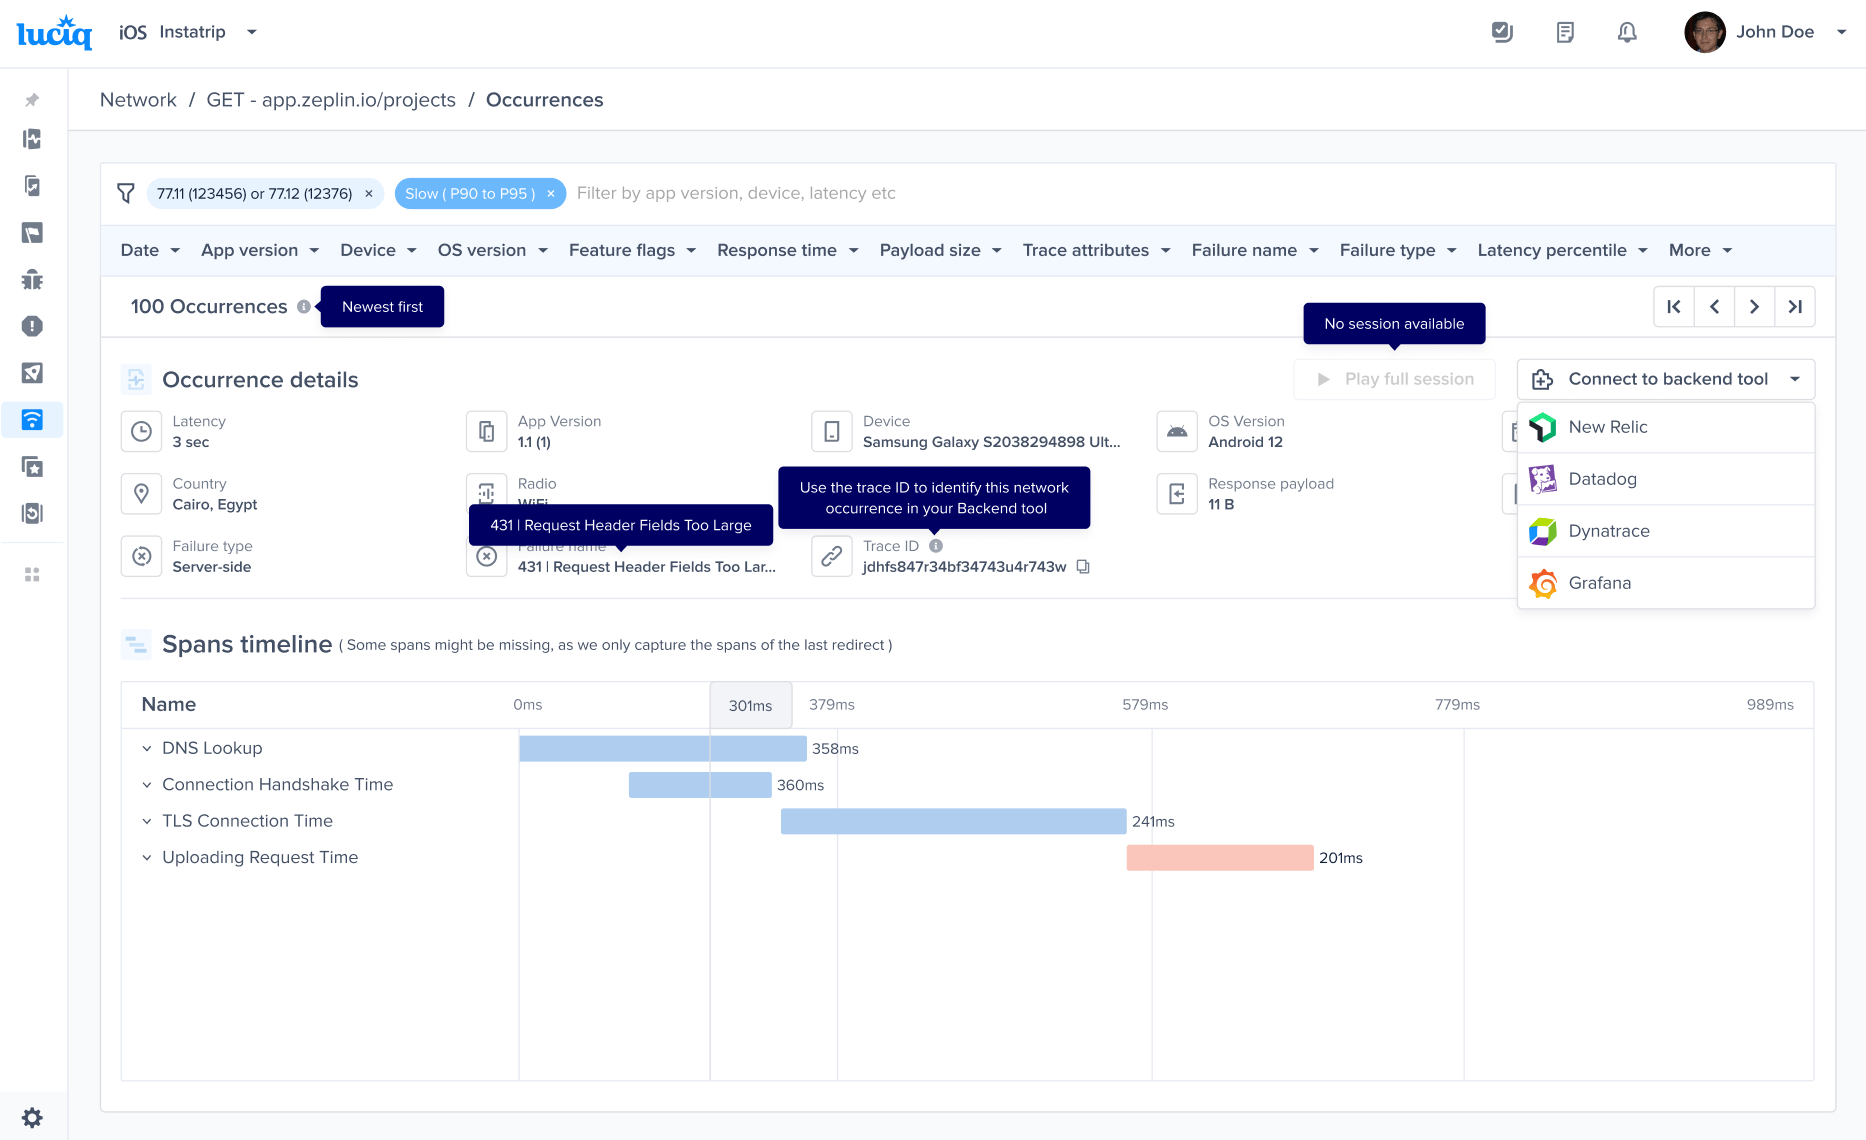1866x1140 pixels.
Task: Collapse the DNS Lookup span
Action: pyautogui.click(x=147, y=748)
